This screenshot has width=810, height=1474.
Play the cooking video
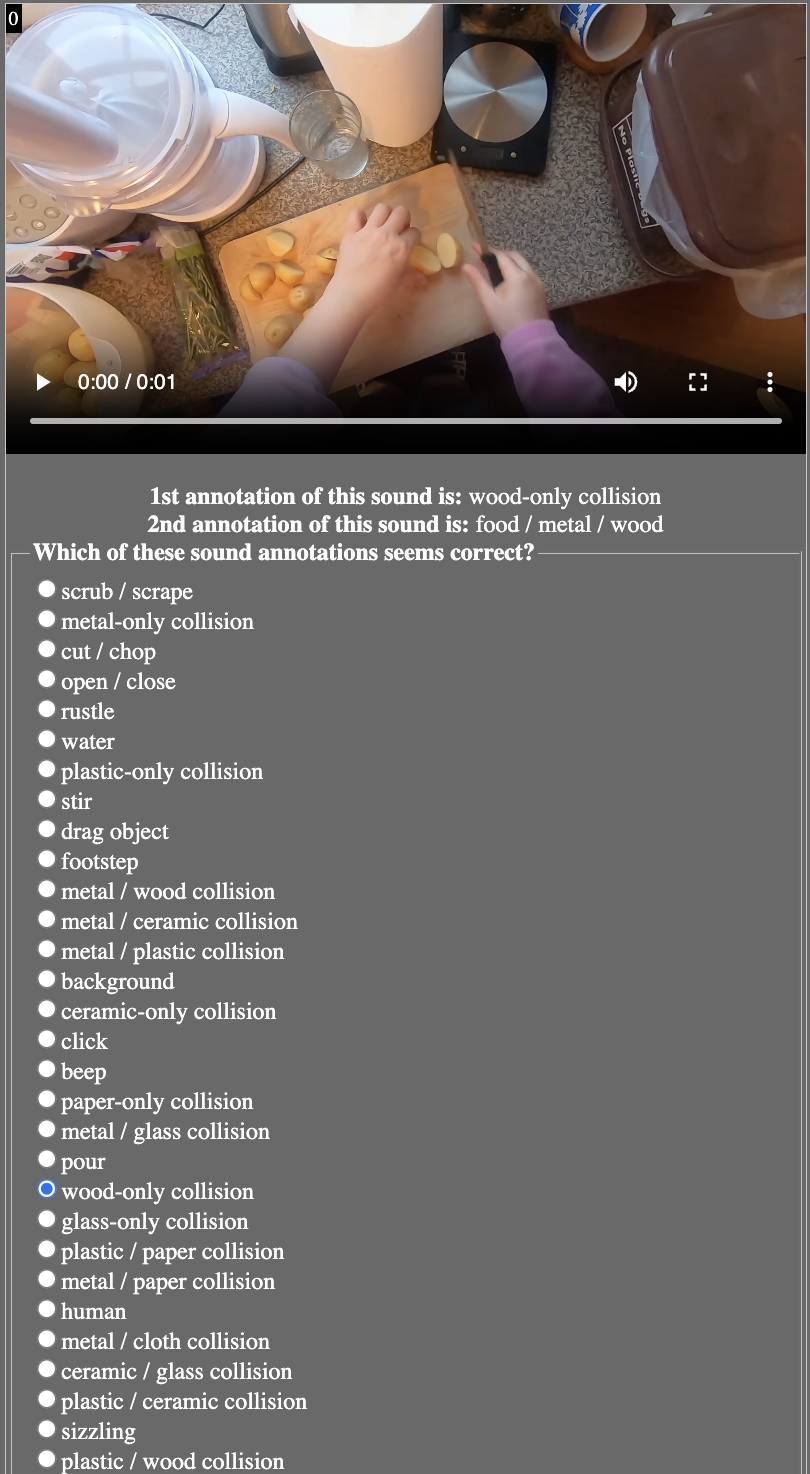[x=43, y=382]
